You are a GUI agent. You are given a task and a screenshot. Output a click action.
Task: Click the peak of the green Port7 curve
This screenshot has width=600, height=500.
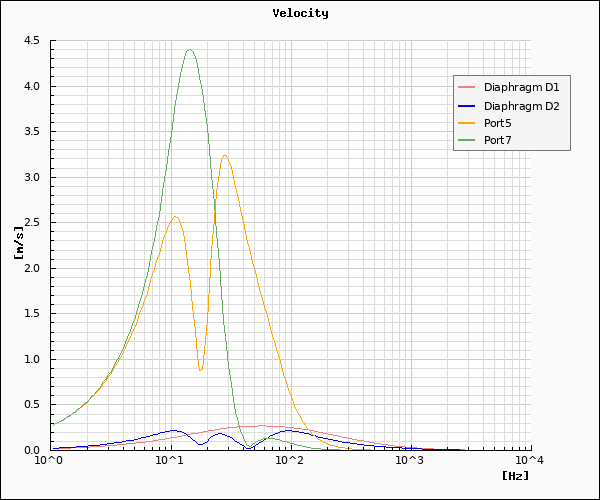[x=189, y=50]
